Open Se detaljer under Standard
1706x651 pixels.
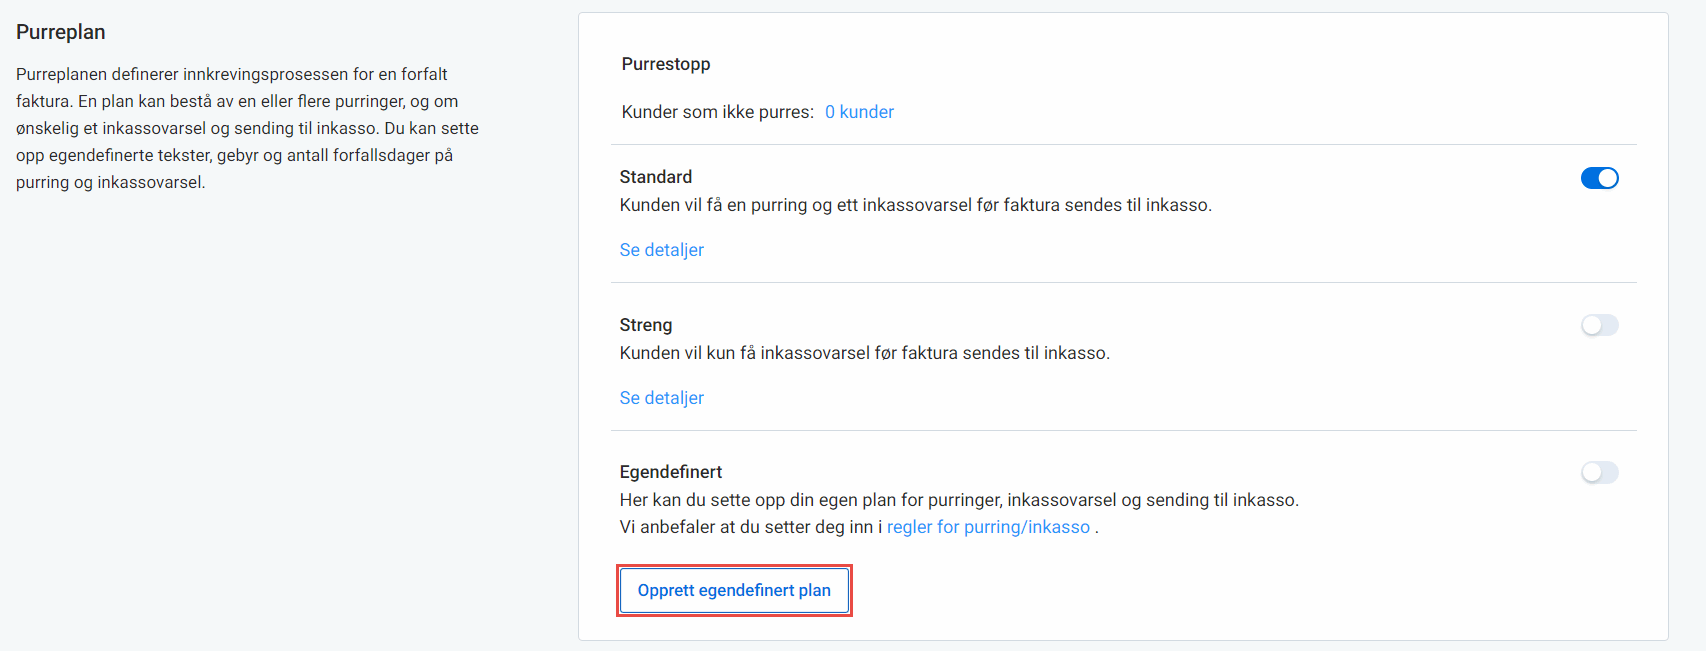pos(661,250)
